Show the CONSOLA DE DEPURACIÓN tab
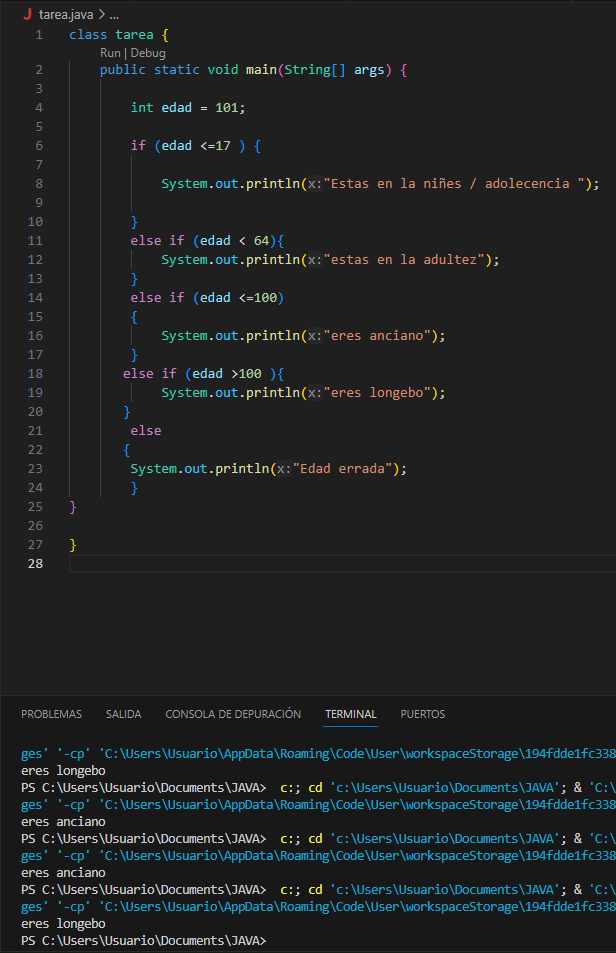This screenshot has width=616, height=953. (233, 714)
